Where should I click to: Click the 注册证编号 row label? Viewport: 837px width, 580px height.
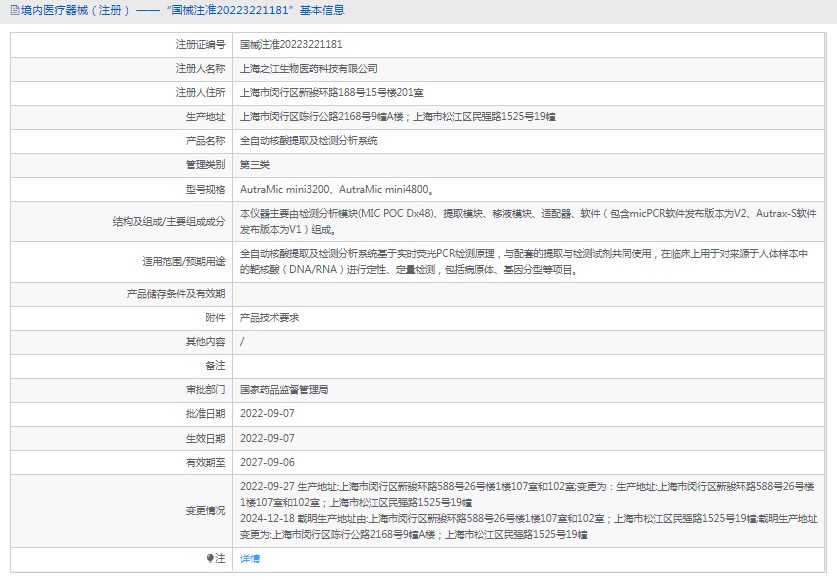201,45
